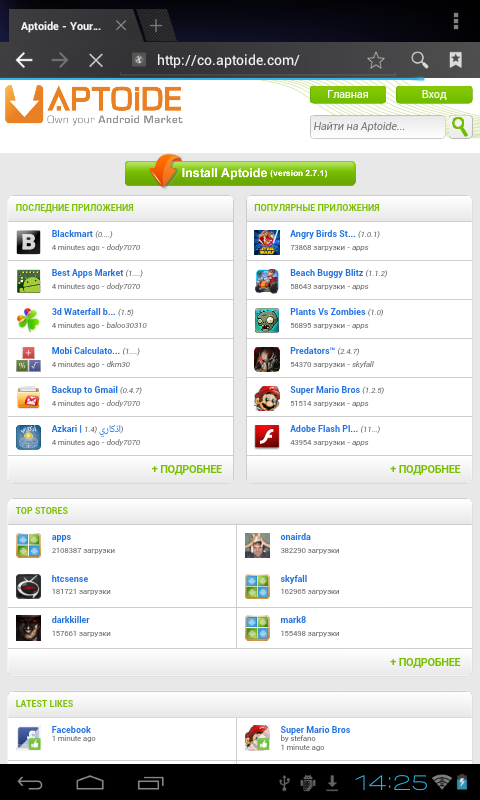Expand Top Stores with + Подробнее
This screenshot has height=800, width=480.
point(425,662)
